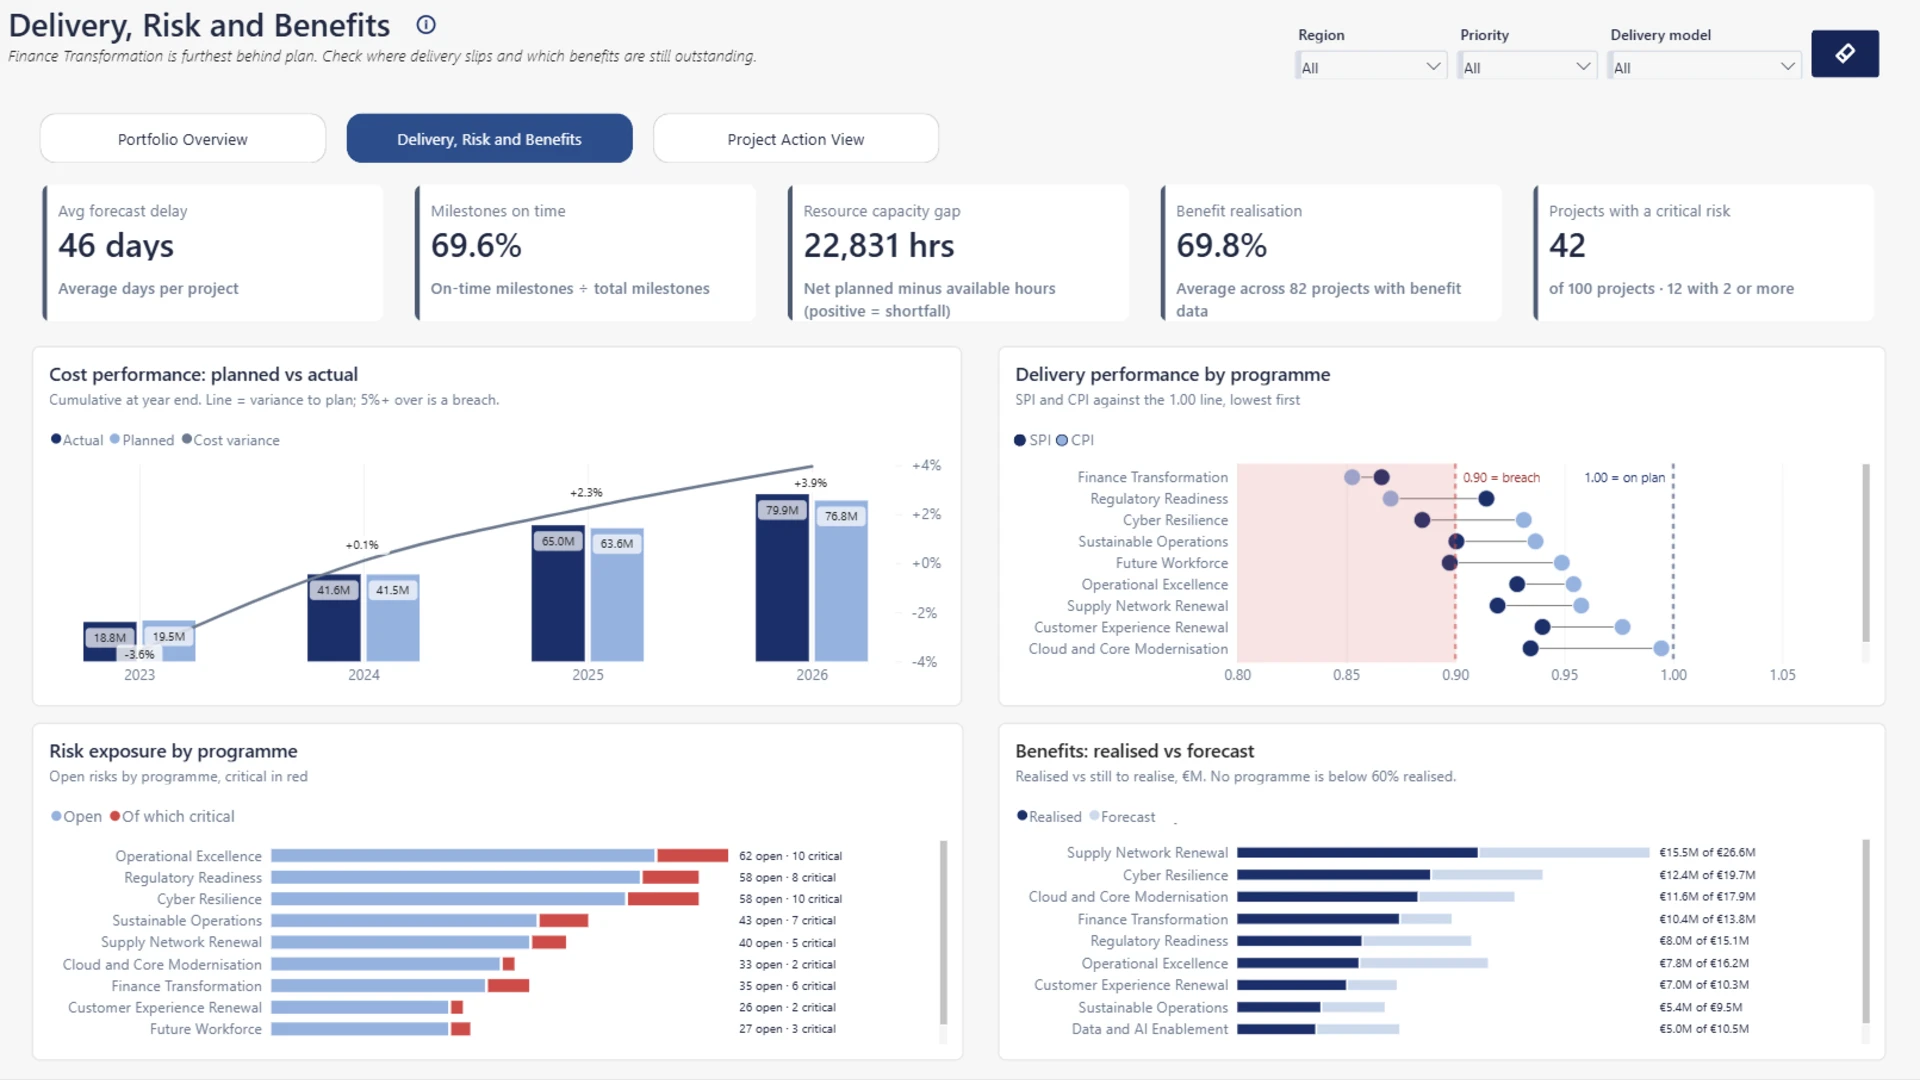Toggle the Planned legend marker
Image resolution: width=1920 pixels, height=1080 pixels.
pyautogui.click(x=115, y=439)
